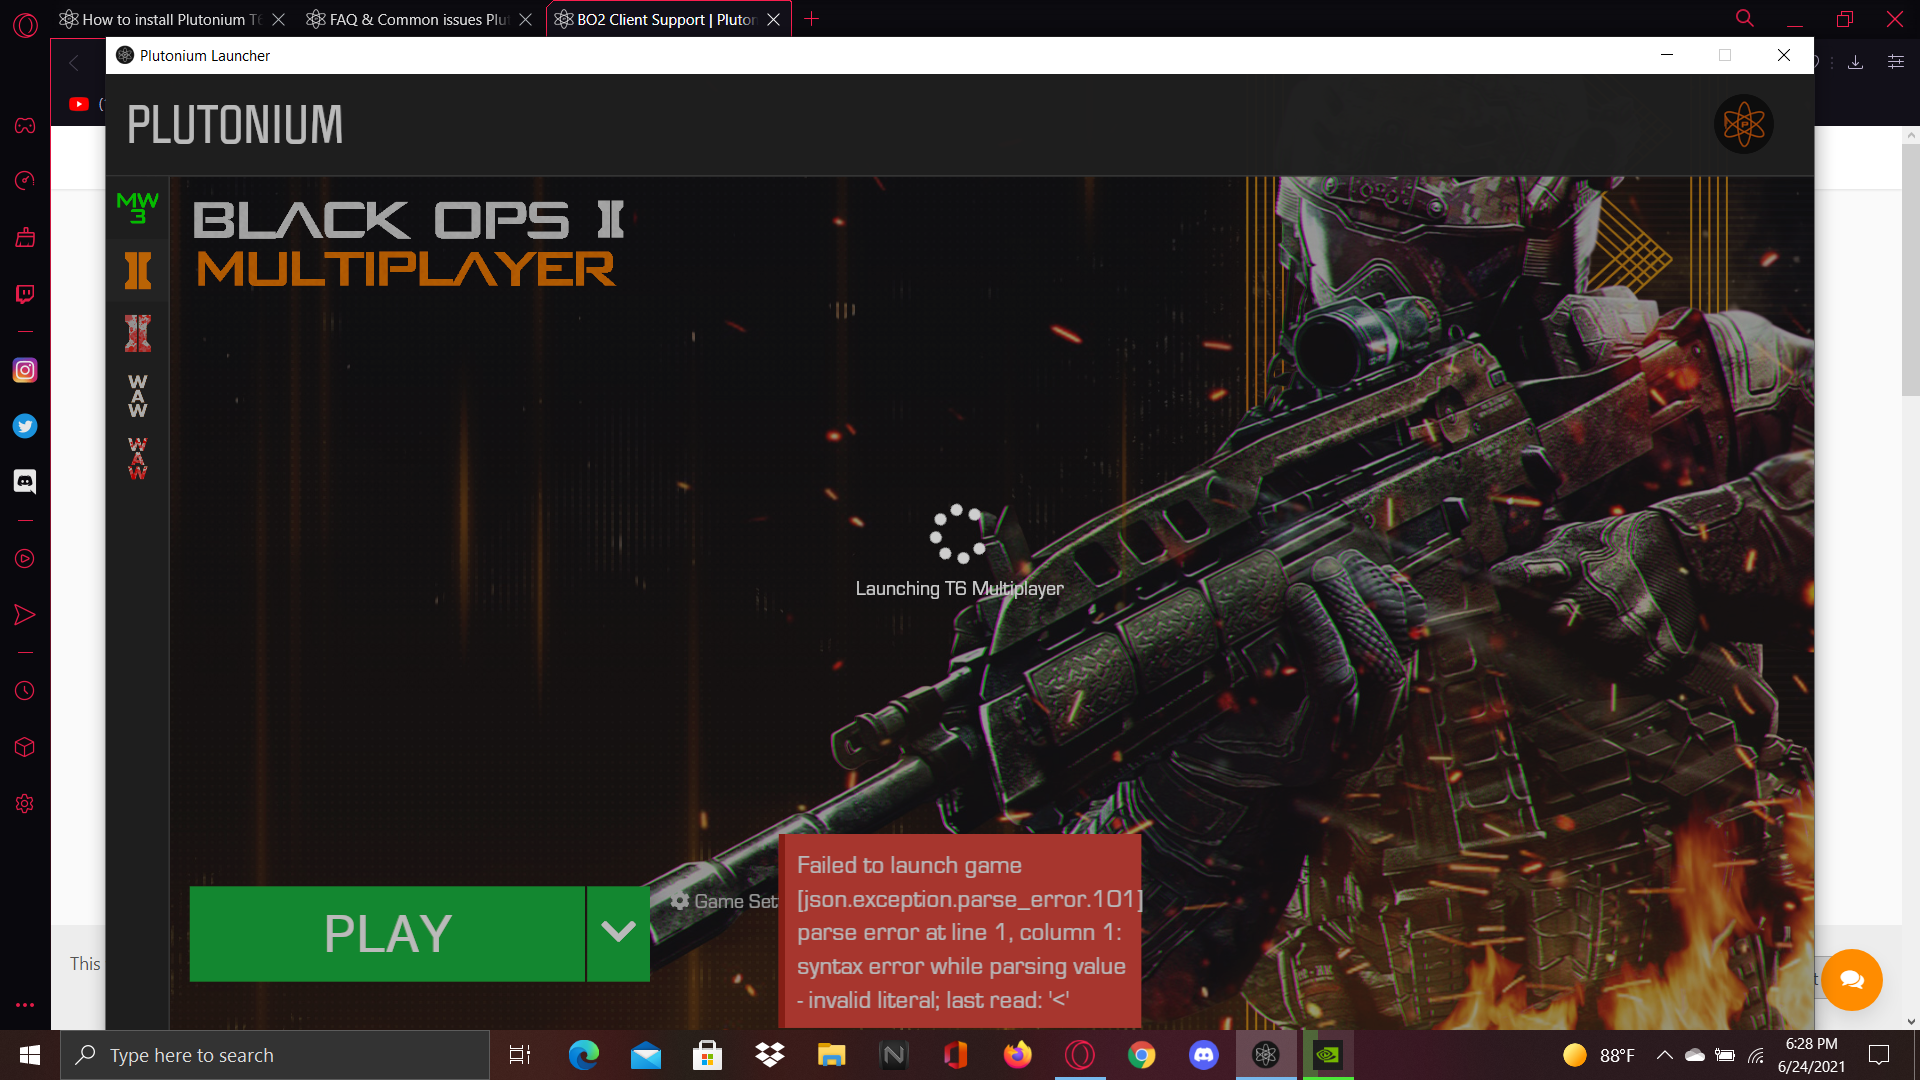The height and width of the screenshot is (1080, 1920).
Task: Open Discord from taskbar
Action: pos(1204,1055)
